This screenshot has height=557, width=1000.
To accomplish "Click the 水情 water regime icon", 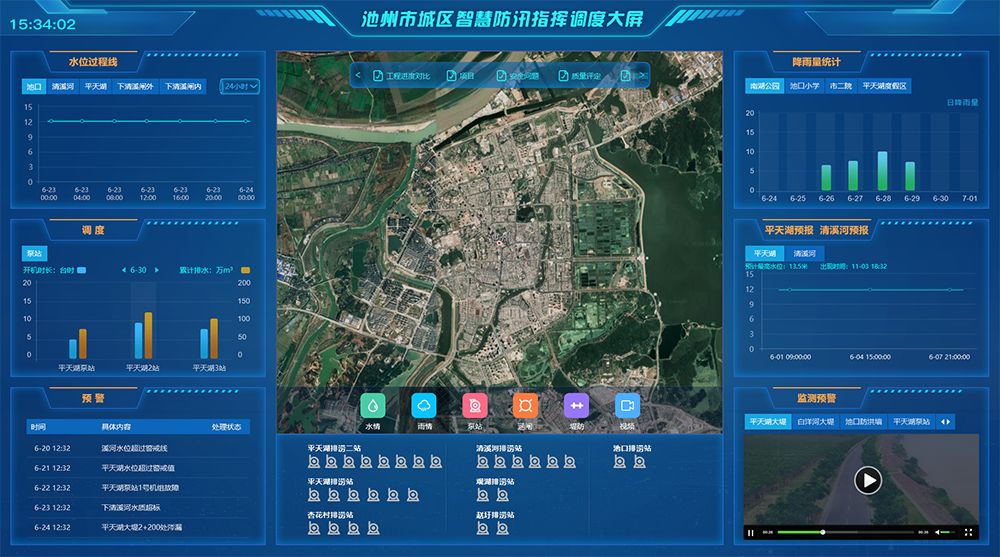I will [373, 405].
